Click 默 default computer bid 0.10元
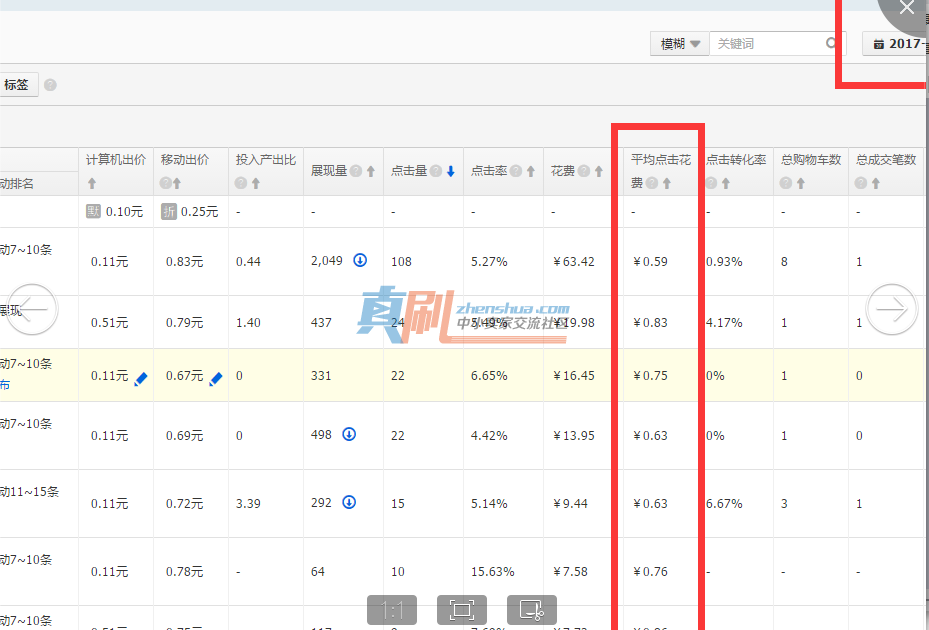Image resolution: width=929 pixels, height=630 pixels. point(115,212)
